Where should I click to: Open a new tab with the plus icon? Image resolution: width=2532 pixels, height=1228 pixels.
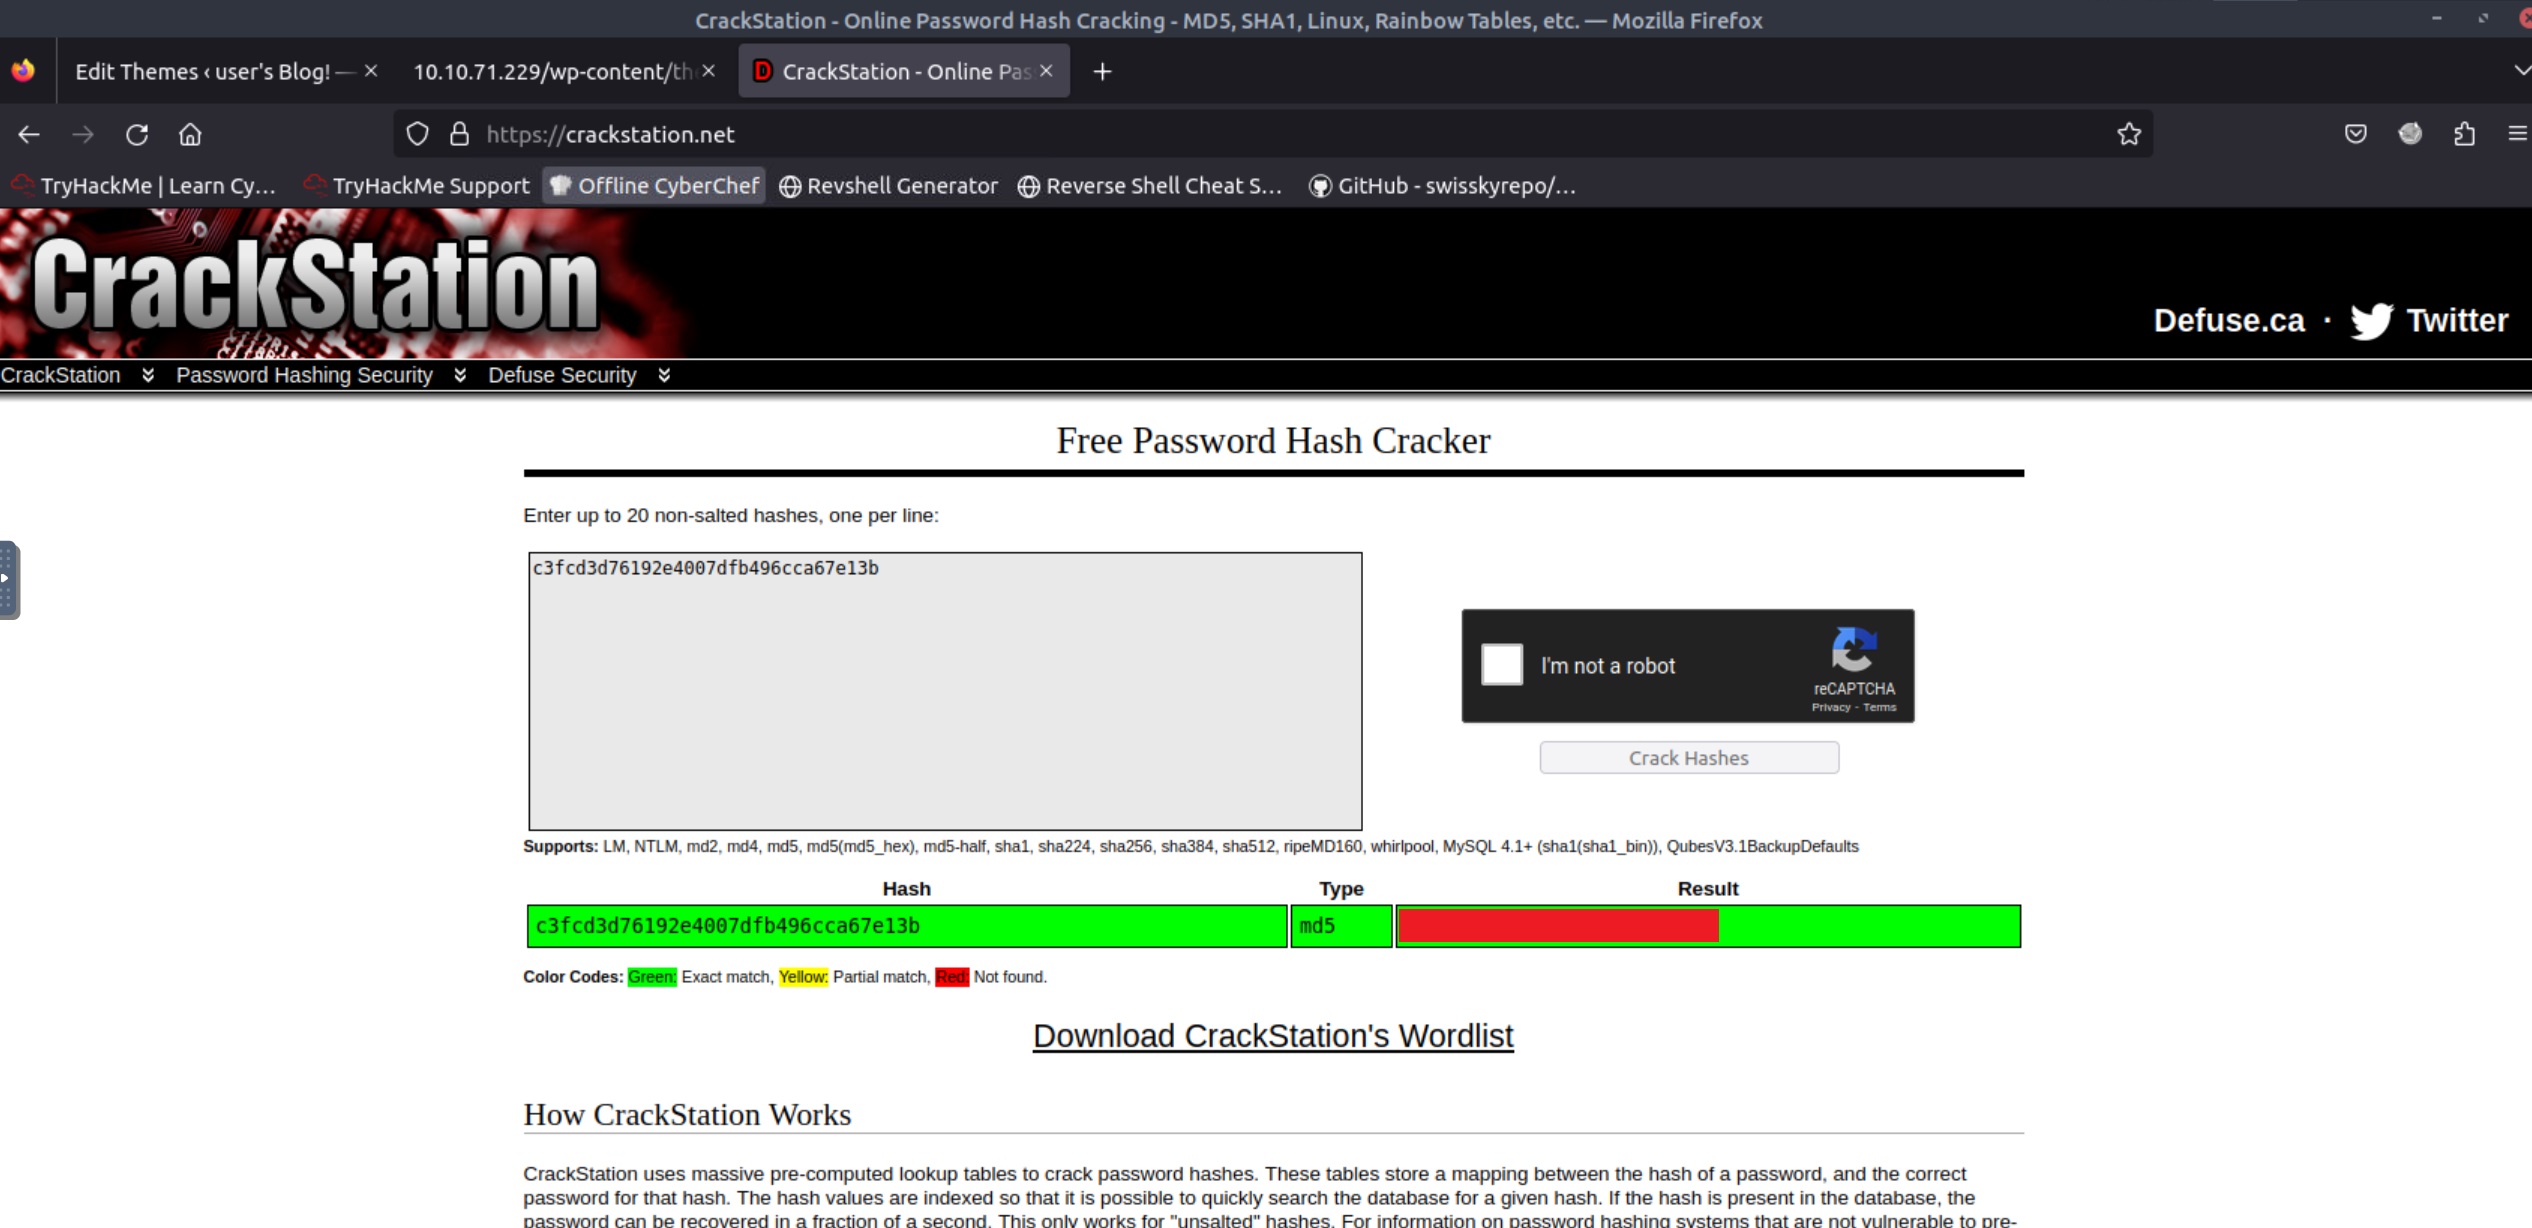coord(1102,71)
